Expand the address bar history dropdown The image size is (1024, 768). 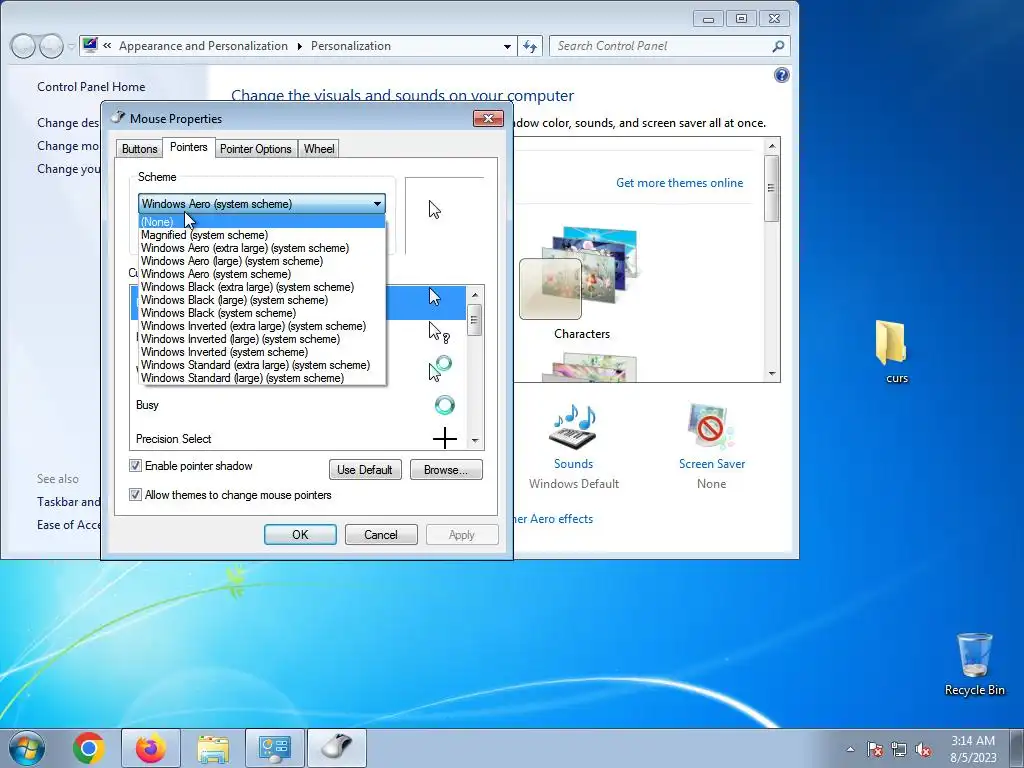tap(507, 46)
